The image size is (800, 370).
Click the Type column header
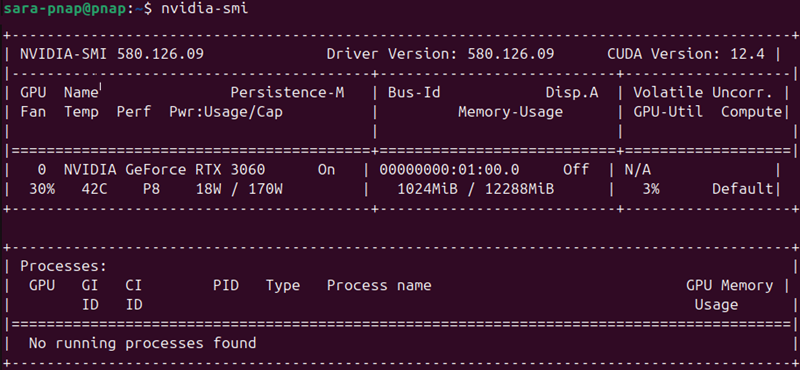pos(283,285)
